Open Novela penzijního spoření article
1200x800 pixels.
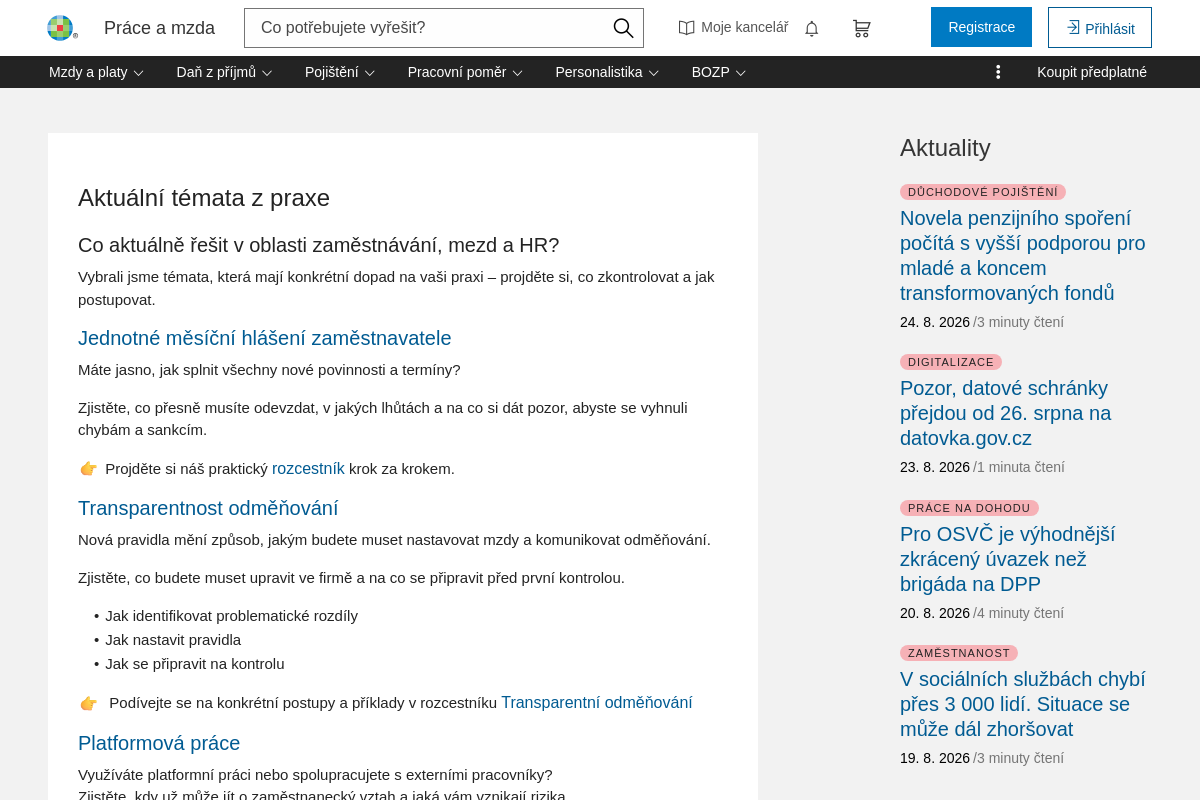pyautogui.click(x=1024, y=255)
